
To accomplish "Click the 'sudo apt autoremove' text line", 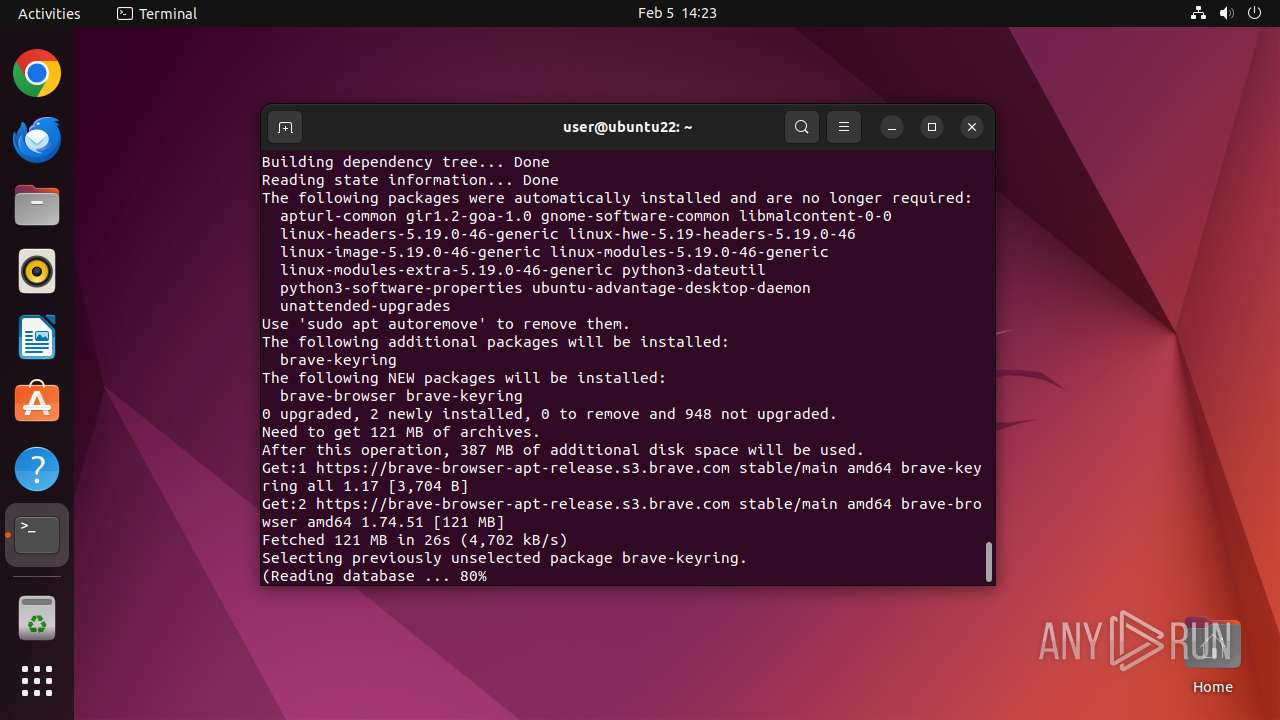I will [x=446, y=324].
